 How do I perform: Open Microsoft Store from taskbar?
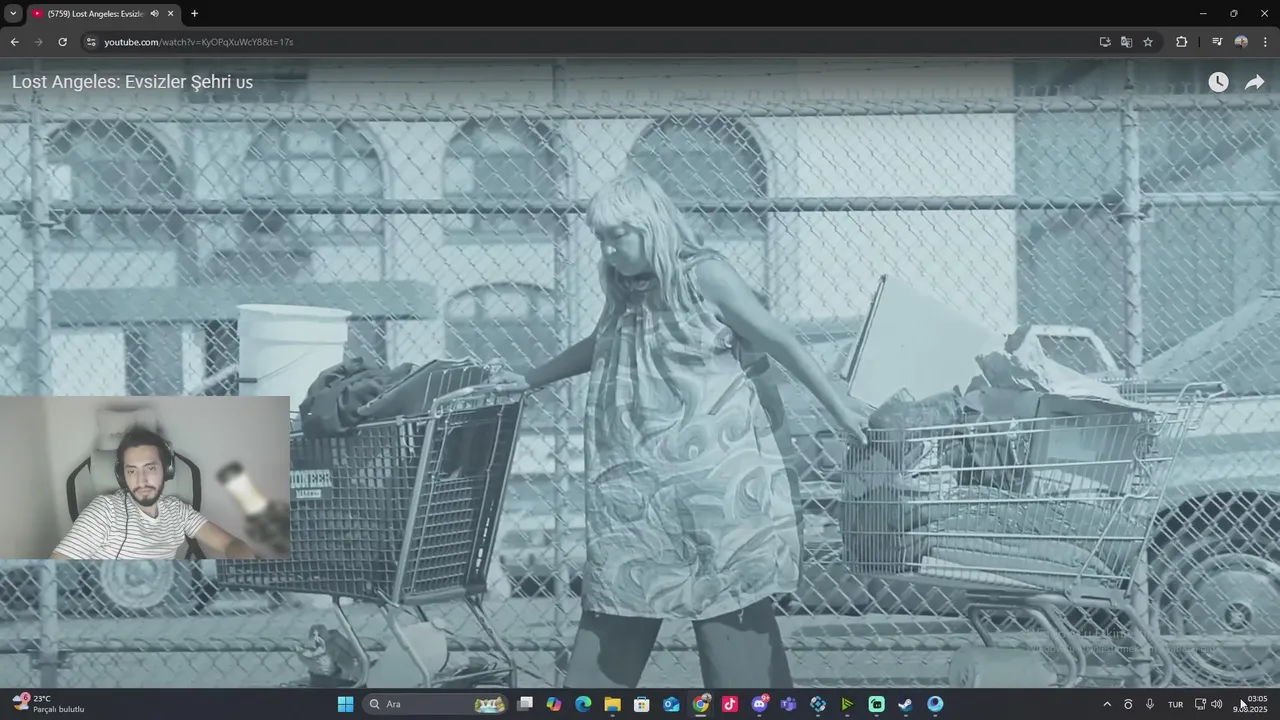(642, 704)
